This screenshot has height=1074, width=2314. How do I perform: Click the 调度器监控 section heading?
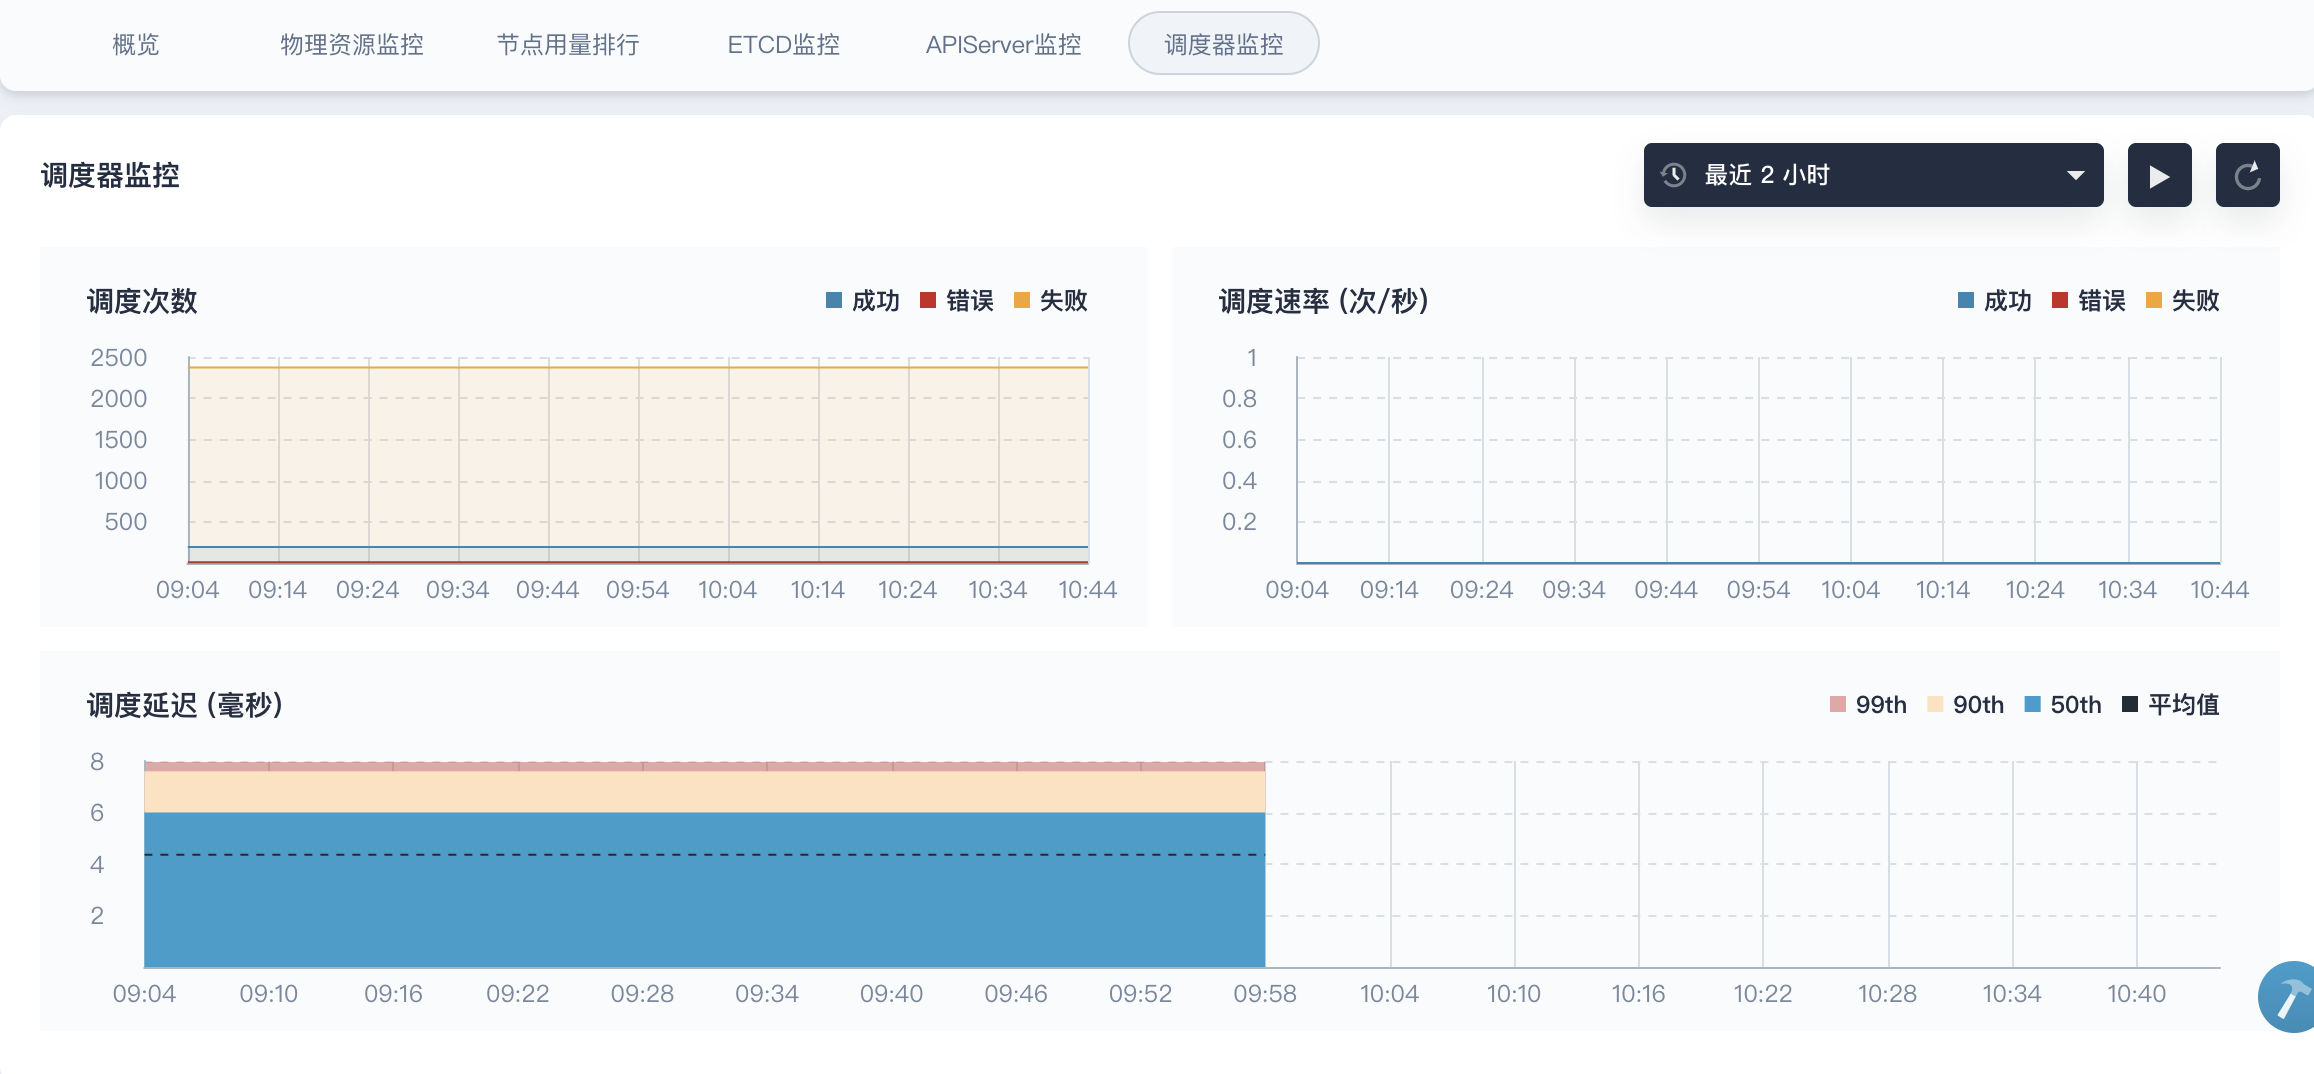coord(110,175)
